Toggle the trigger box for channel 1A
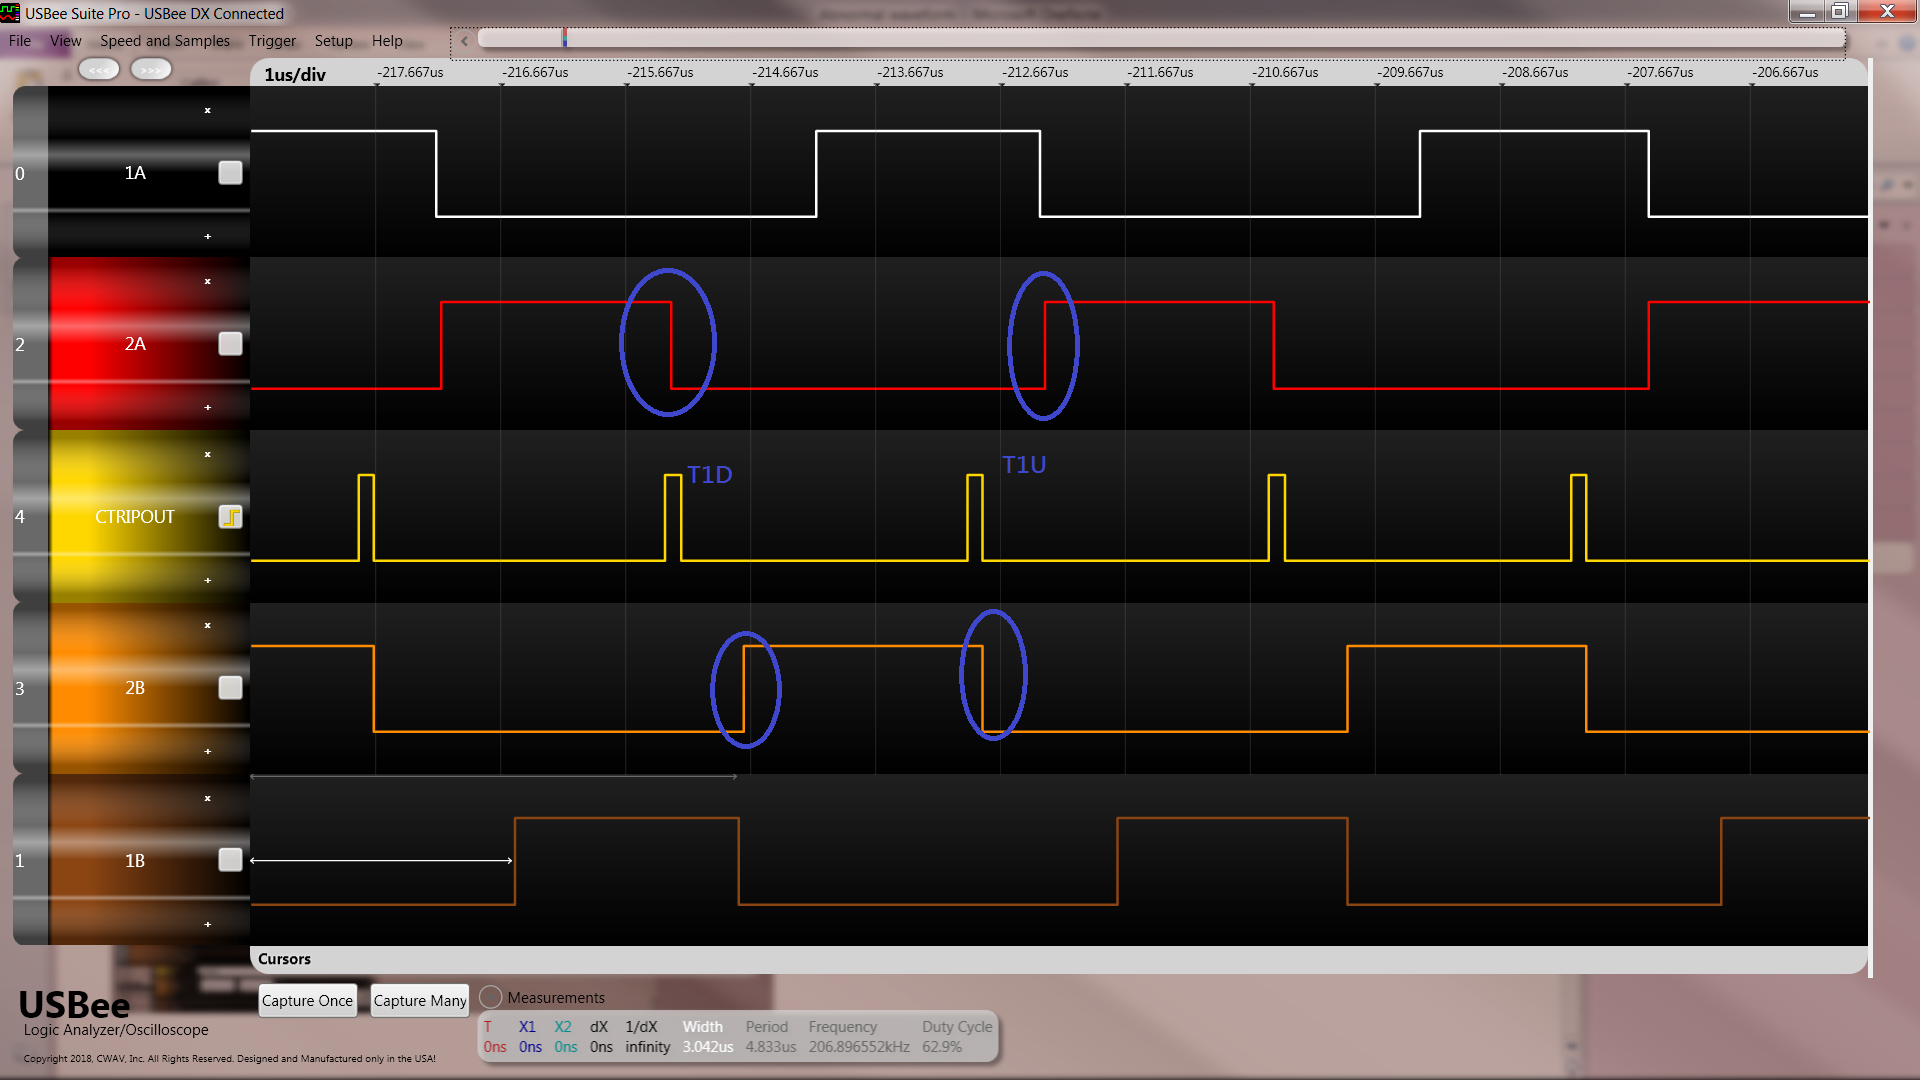This screenshot has height=1080, width=1920. coord(231,173)
